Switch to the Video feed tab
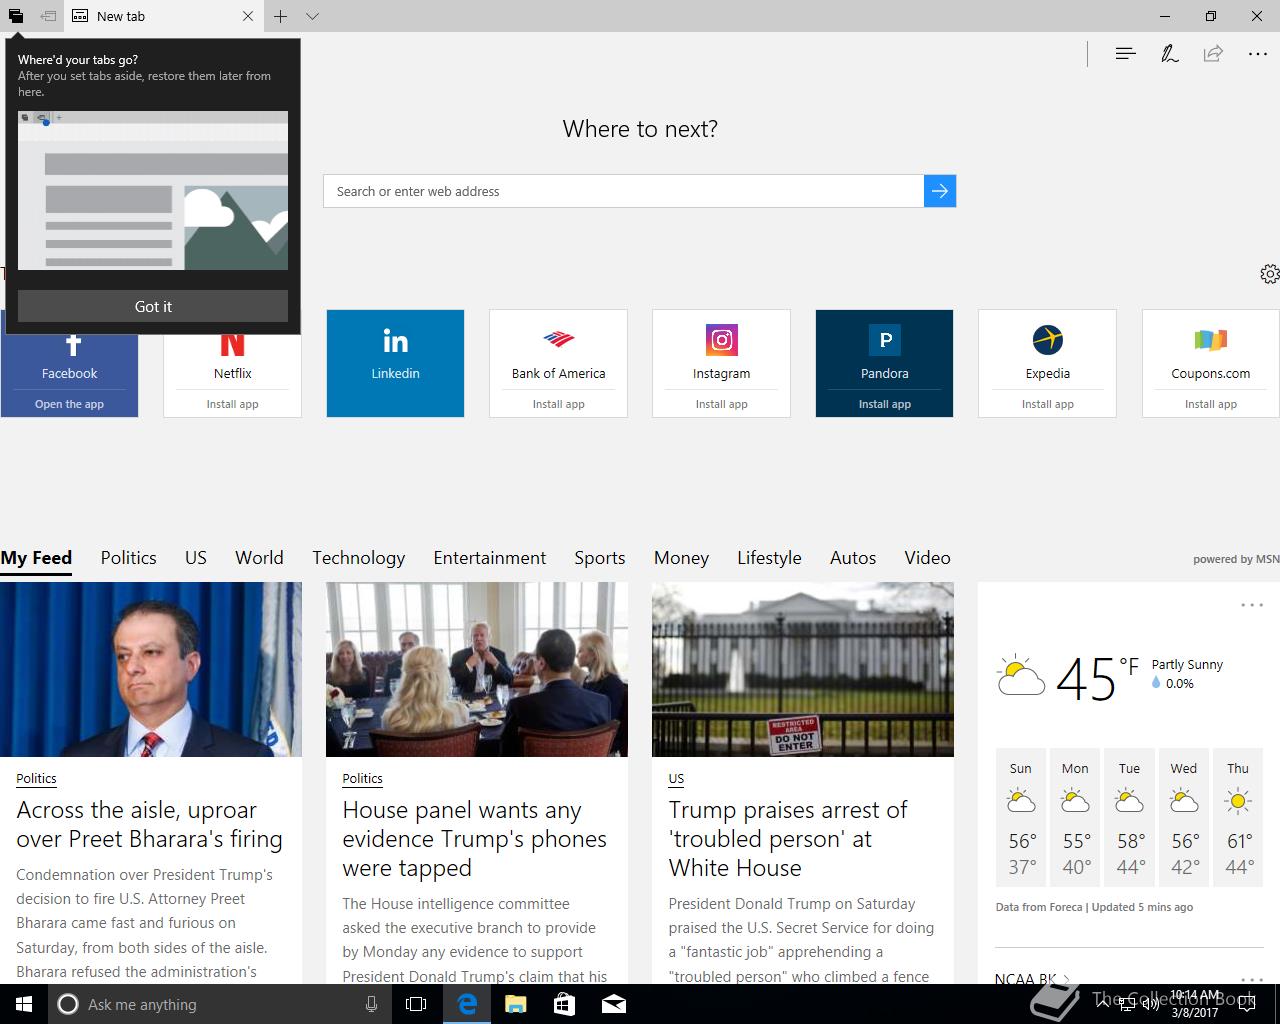The width and height of the screenshot is (1280, 1024). (x=927, y=558)
